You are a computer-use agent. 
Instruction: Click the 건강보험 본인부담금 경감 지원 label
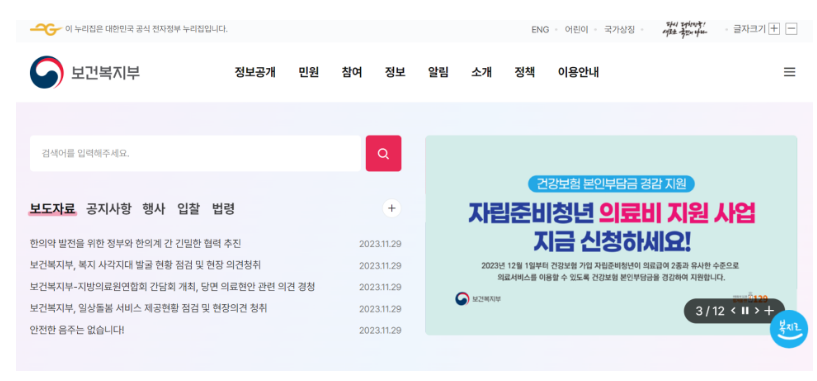pos(611,183)
